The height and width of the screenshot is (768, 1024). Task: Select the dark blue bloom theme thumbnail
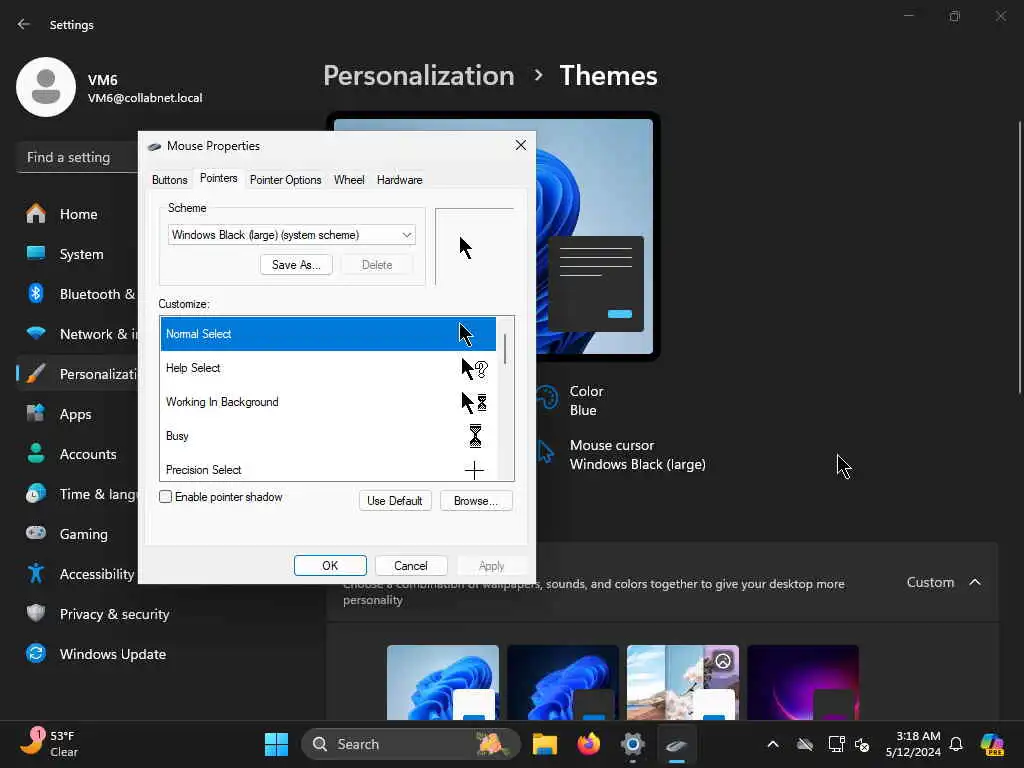pyautogui.click(x=563, y=682)
